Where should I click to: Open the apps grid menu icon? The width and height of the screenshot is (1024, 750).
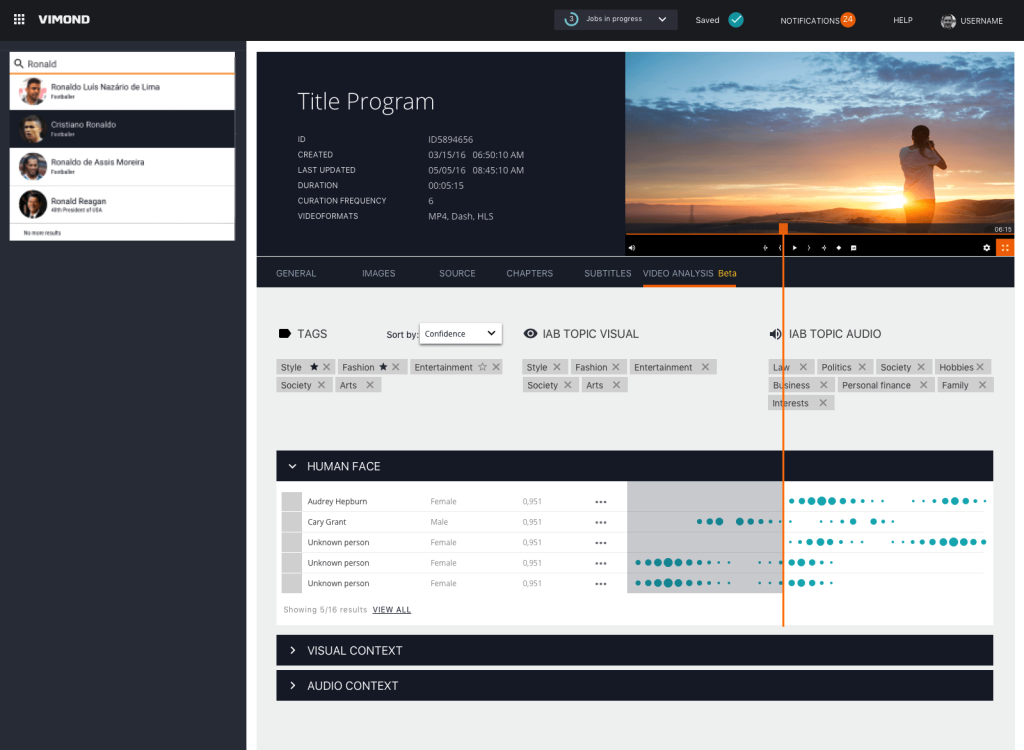19,20
